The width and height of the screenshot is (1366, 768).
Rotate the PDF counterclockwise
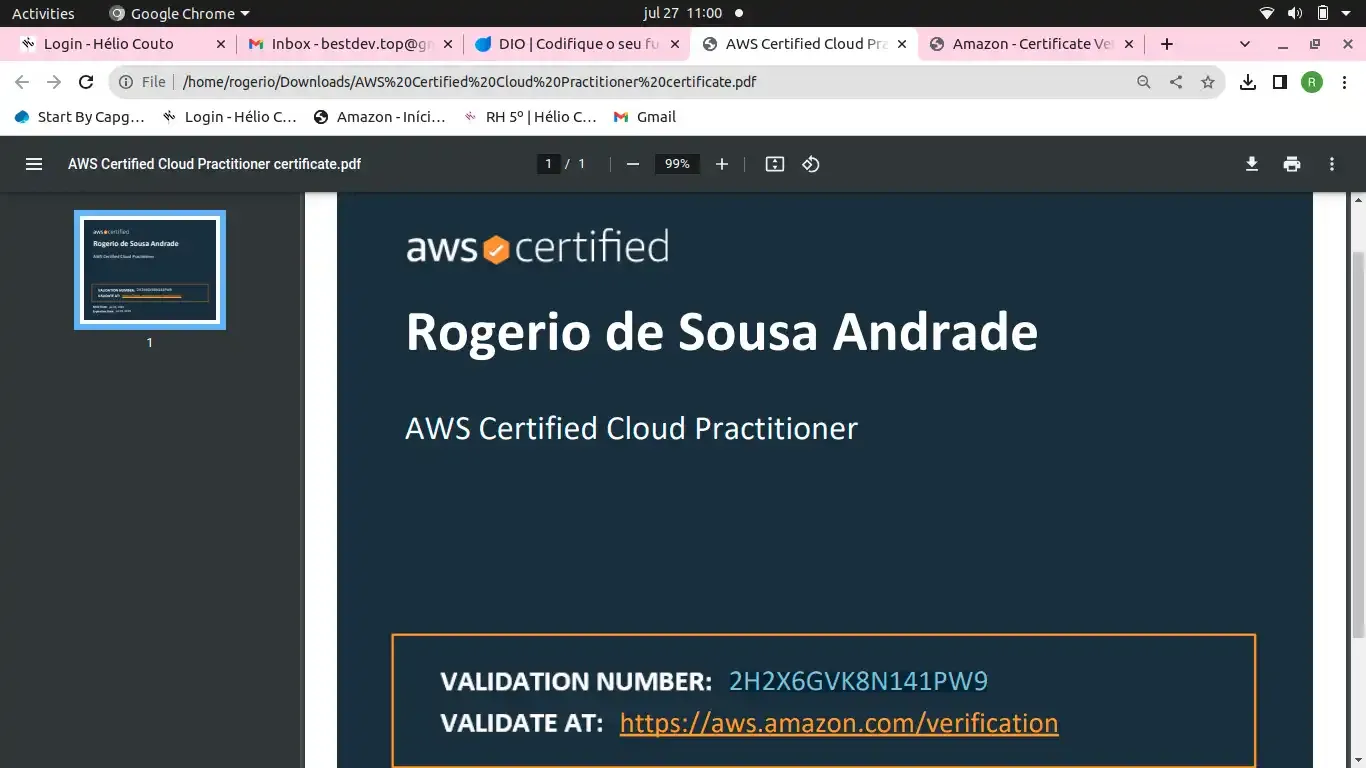811,164
